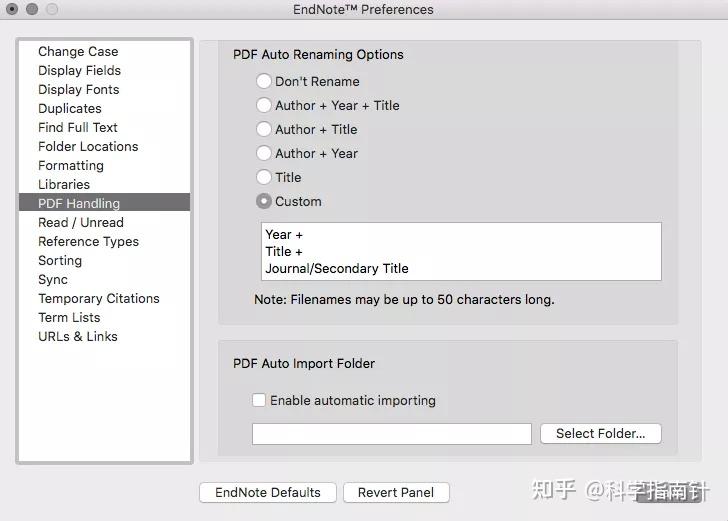Select the Custom renaming radio button
728x521 pixels.
[264, 201]
